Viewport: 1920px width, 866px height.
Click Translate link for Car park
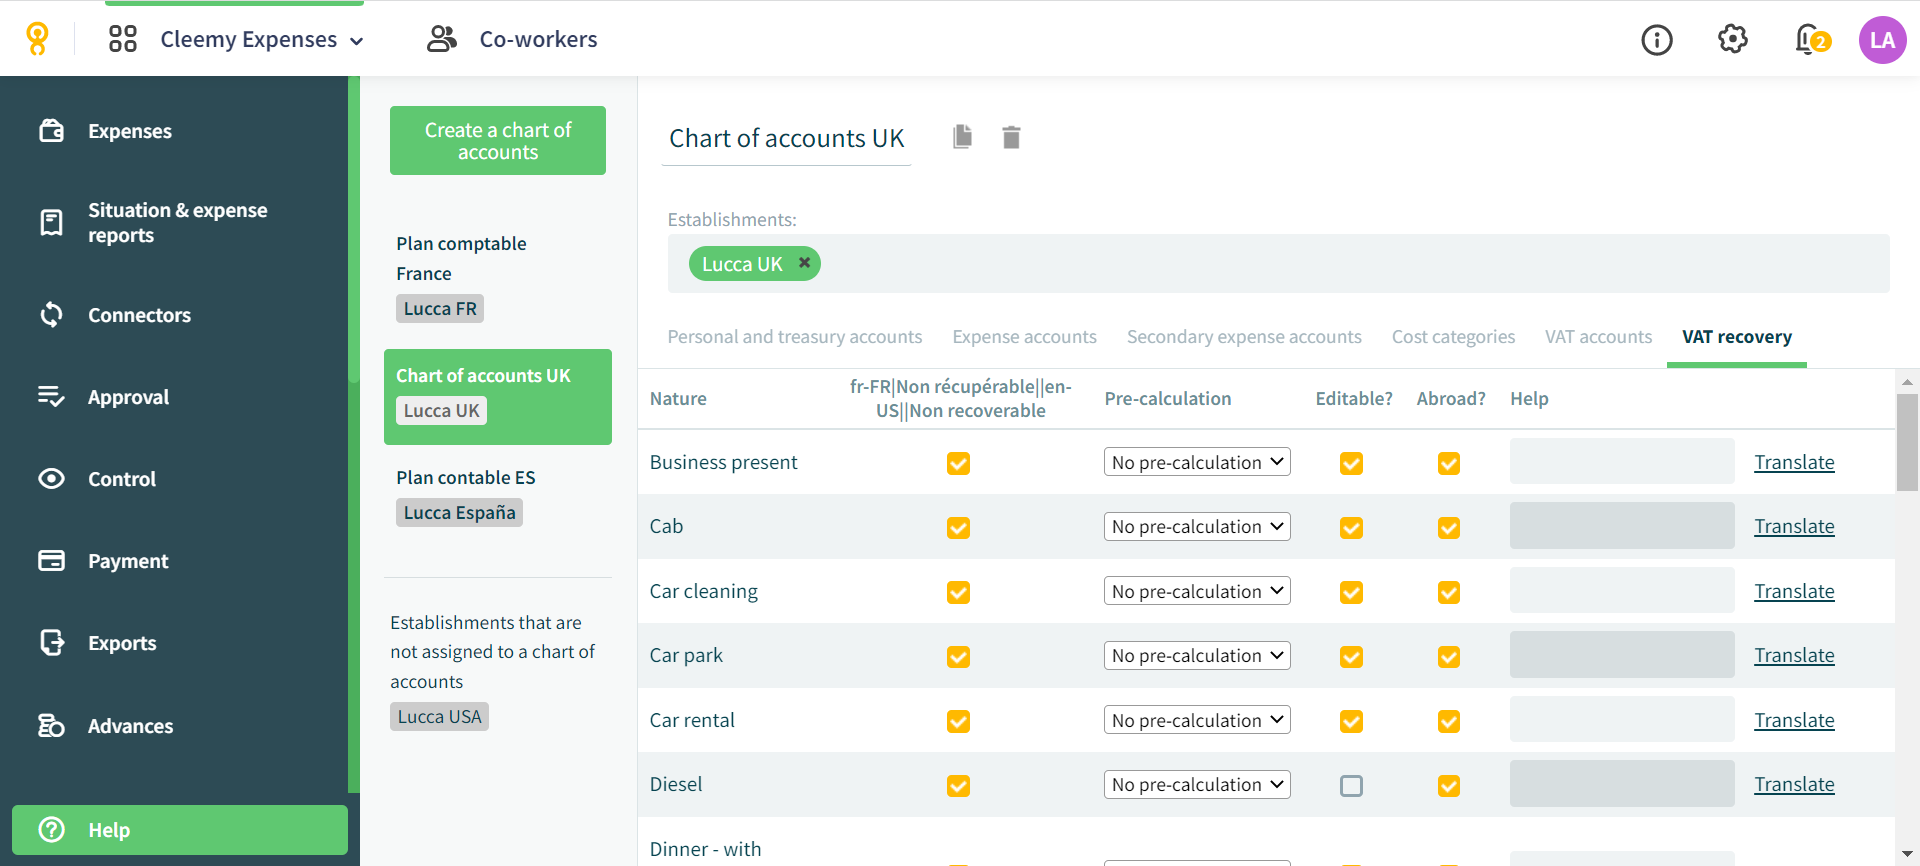[1794, 655]
